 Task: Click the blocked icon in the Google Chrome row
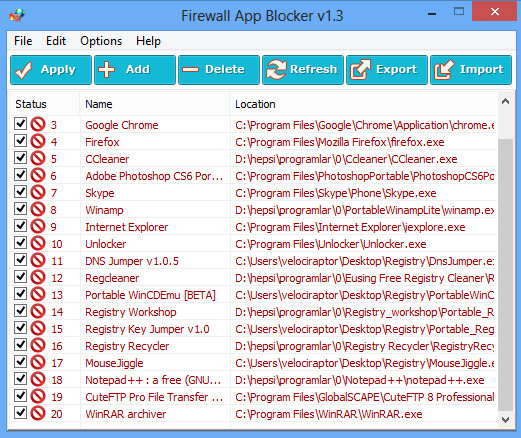click(38, 125)
